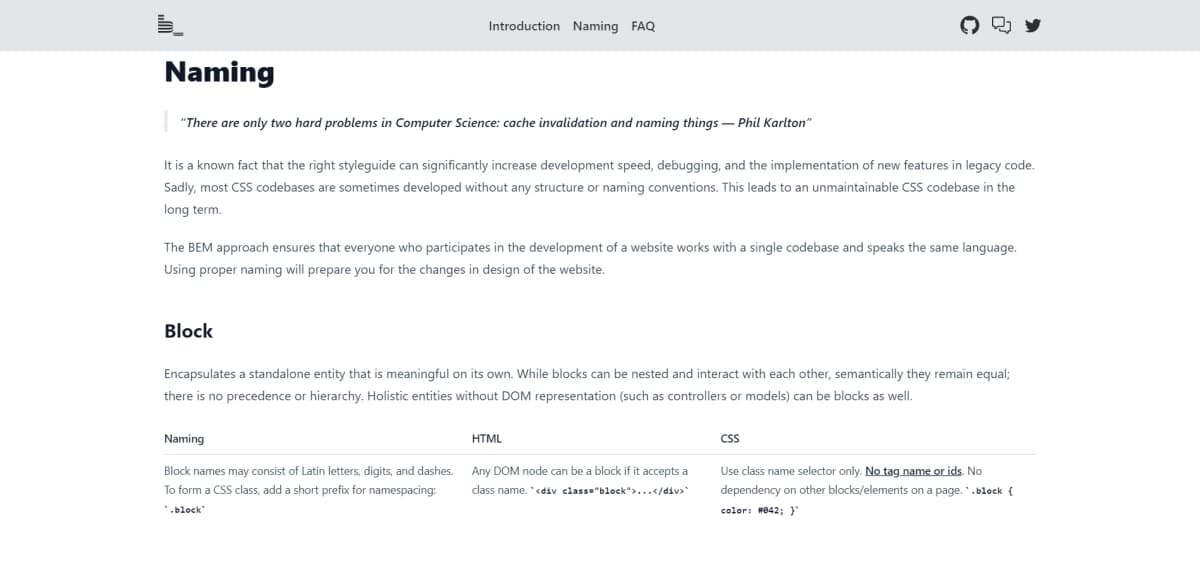Click the paragraph starting "The BEM approach"
Viewport: 1200px width, 564px height.
click(590, 258)
